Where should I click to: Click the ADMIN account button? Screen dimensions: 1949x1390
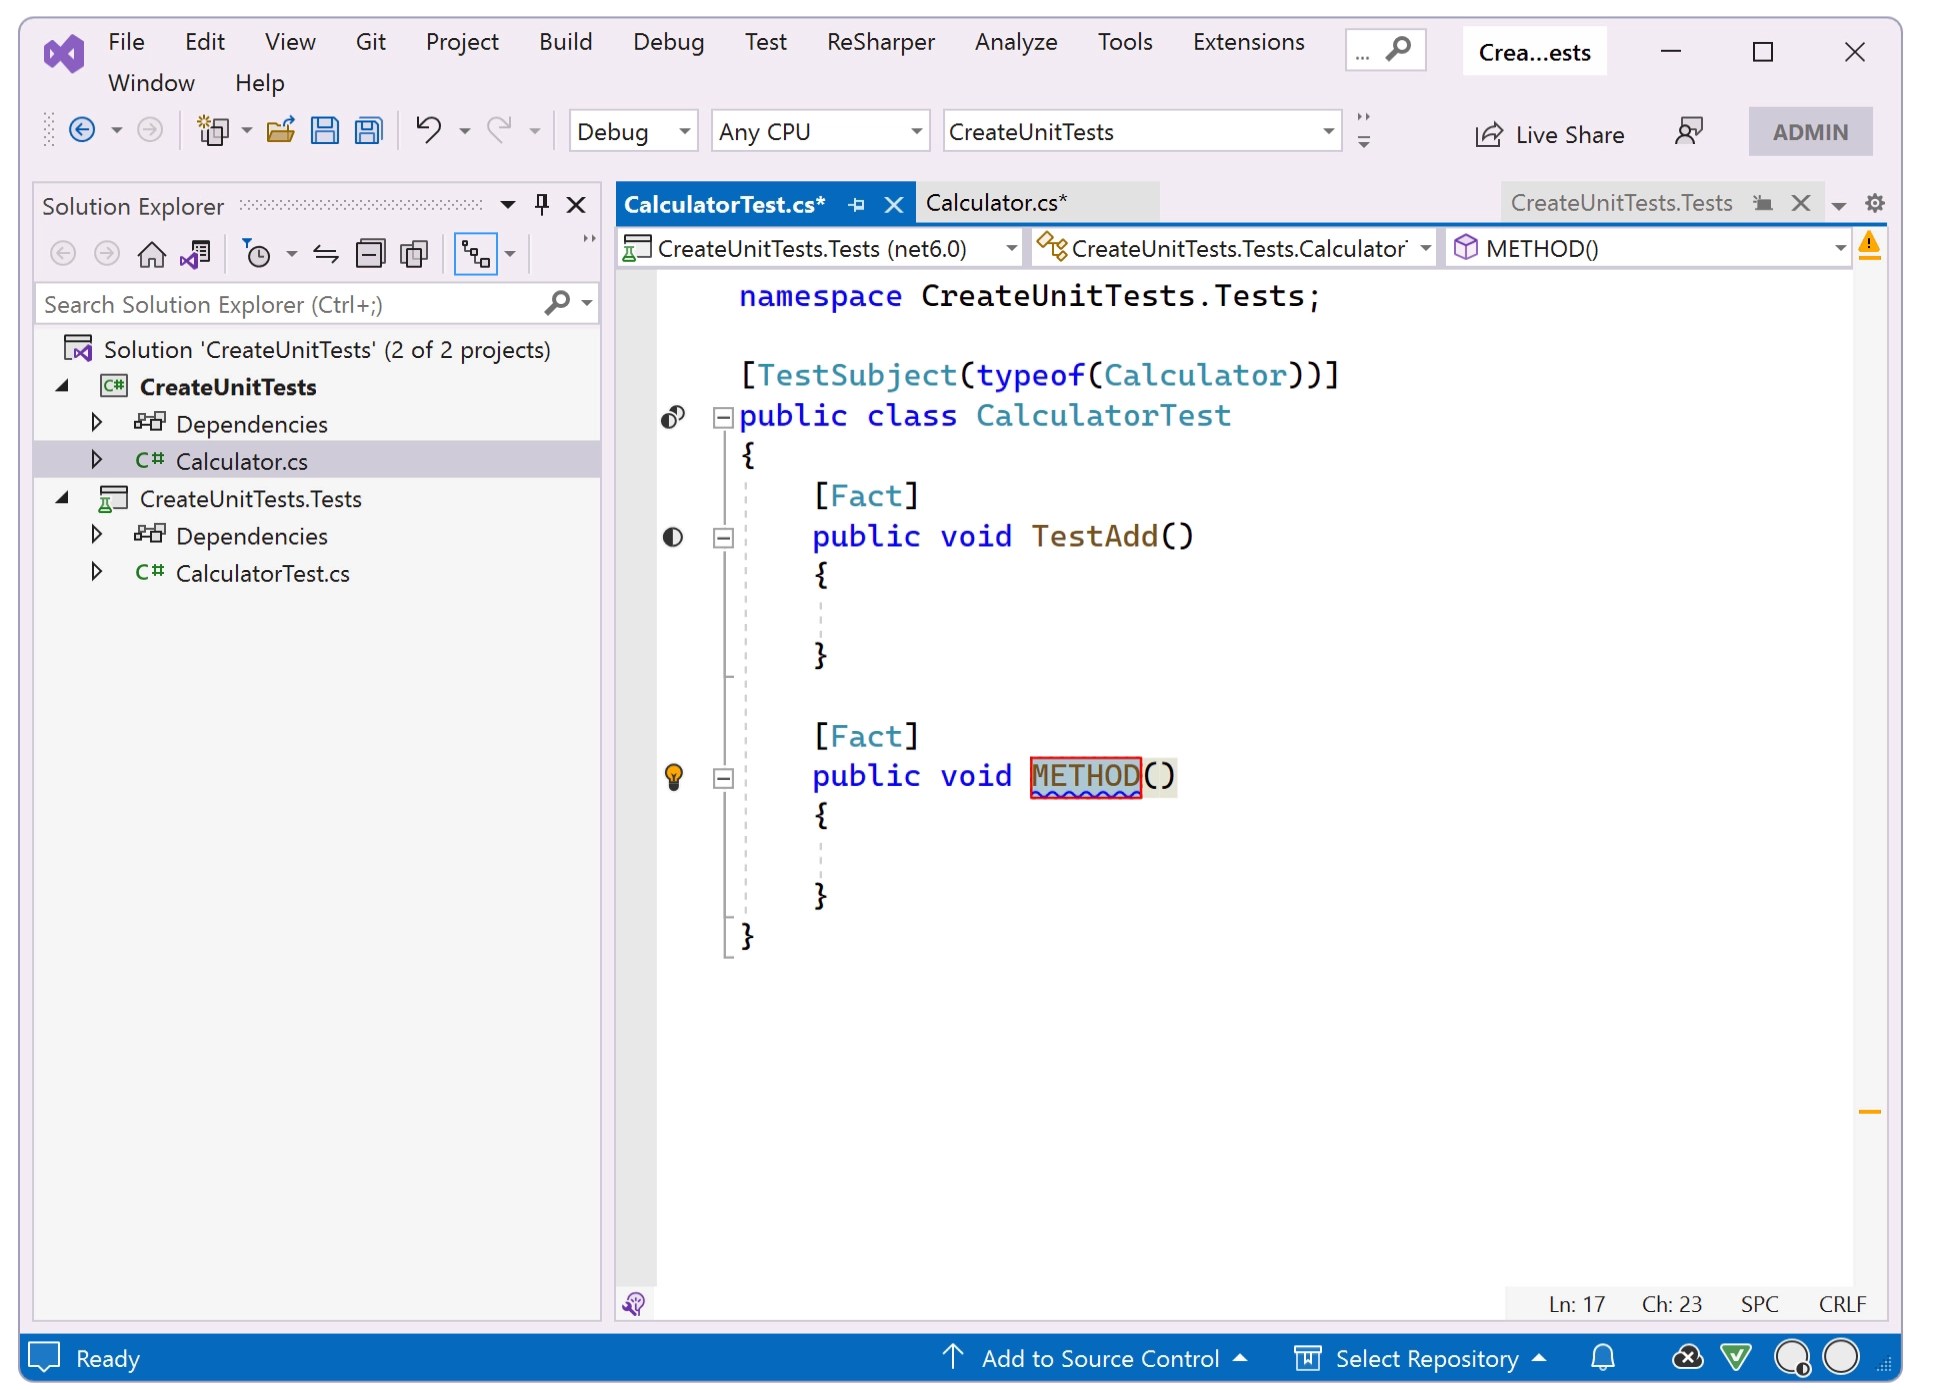[x=1810, y=131]
